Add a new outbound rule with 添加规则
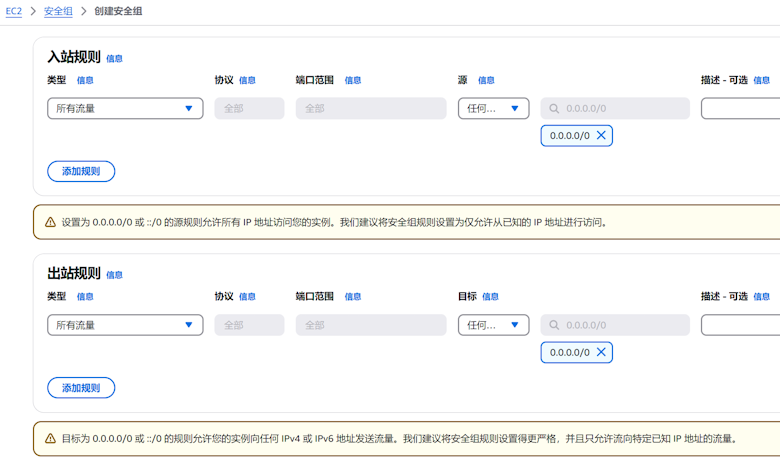 click(x=81, y=388)
